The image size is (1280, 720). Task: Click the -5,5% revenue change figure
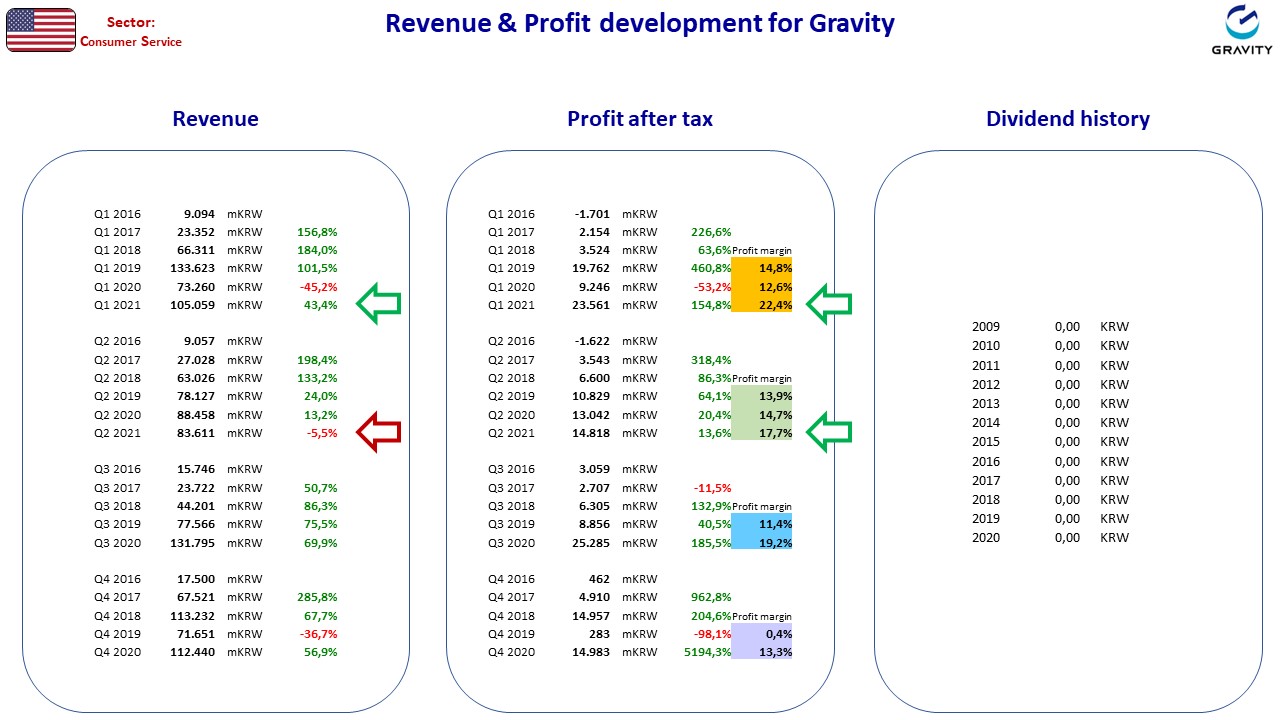tap(322, 433)
